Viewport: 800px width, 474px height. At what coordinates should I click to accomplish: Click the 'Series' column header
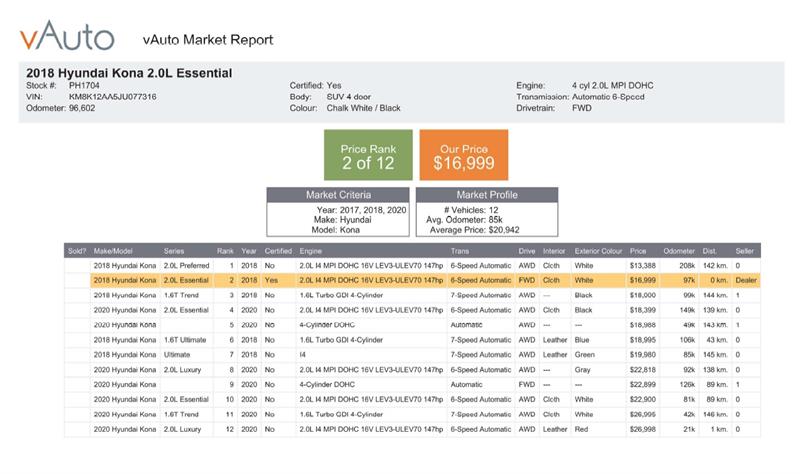tap(174, 251)
